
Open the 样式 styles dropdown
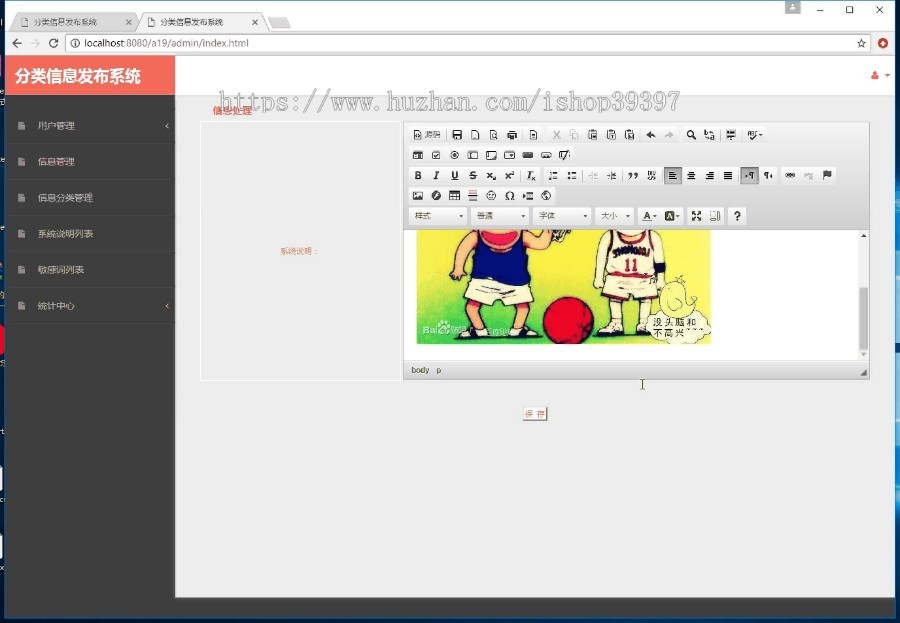pos(438,216)
